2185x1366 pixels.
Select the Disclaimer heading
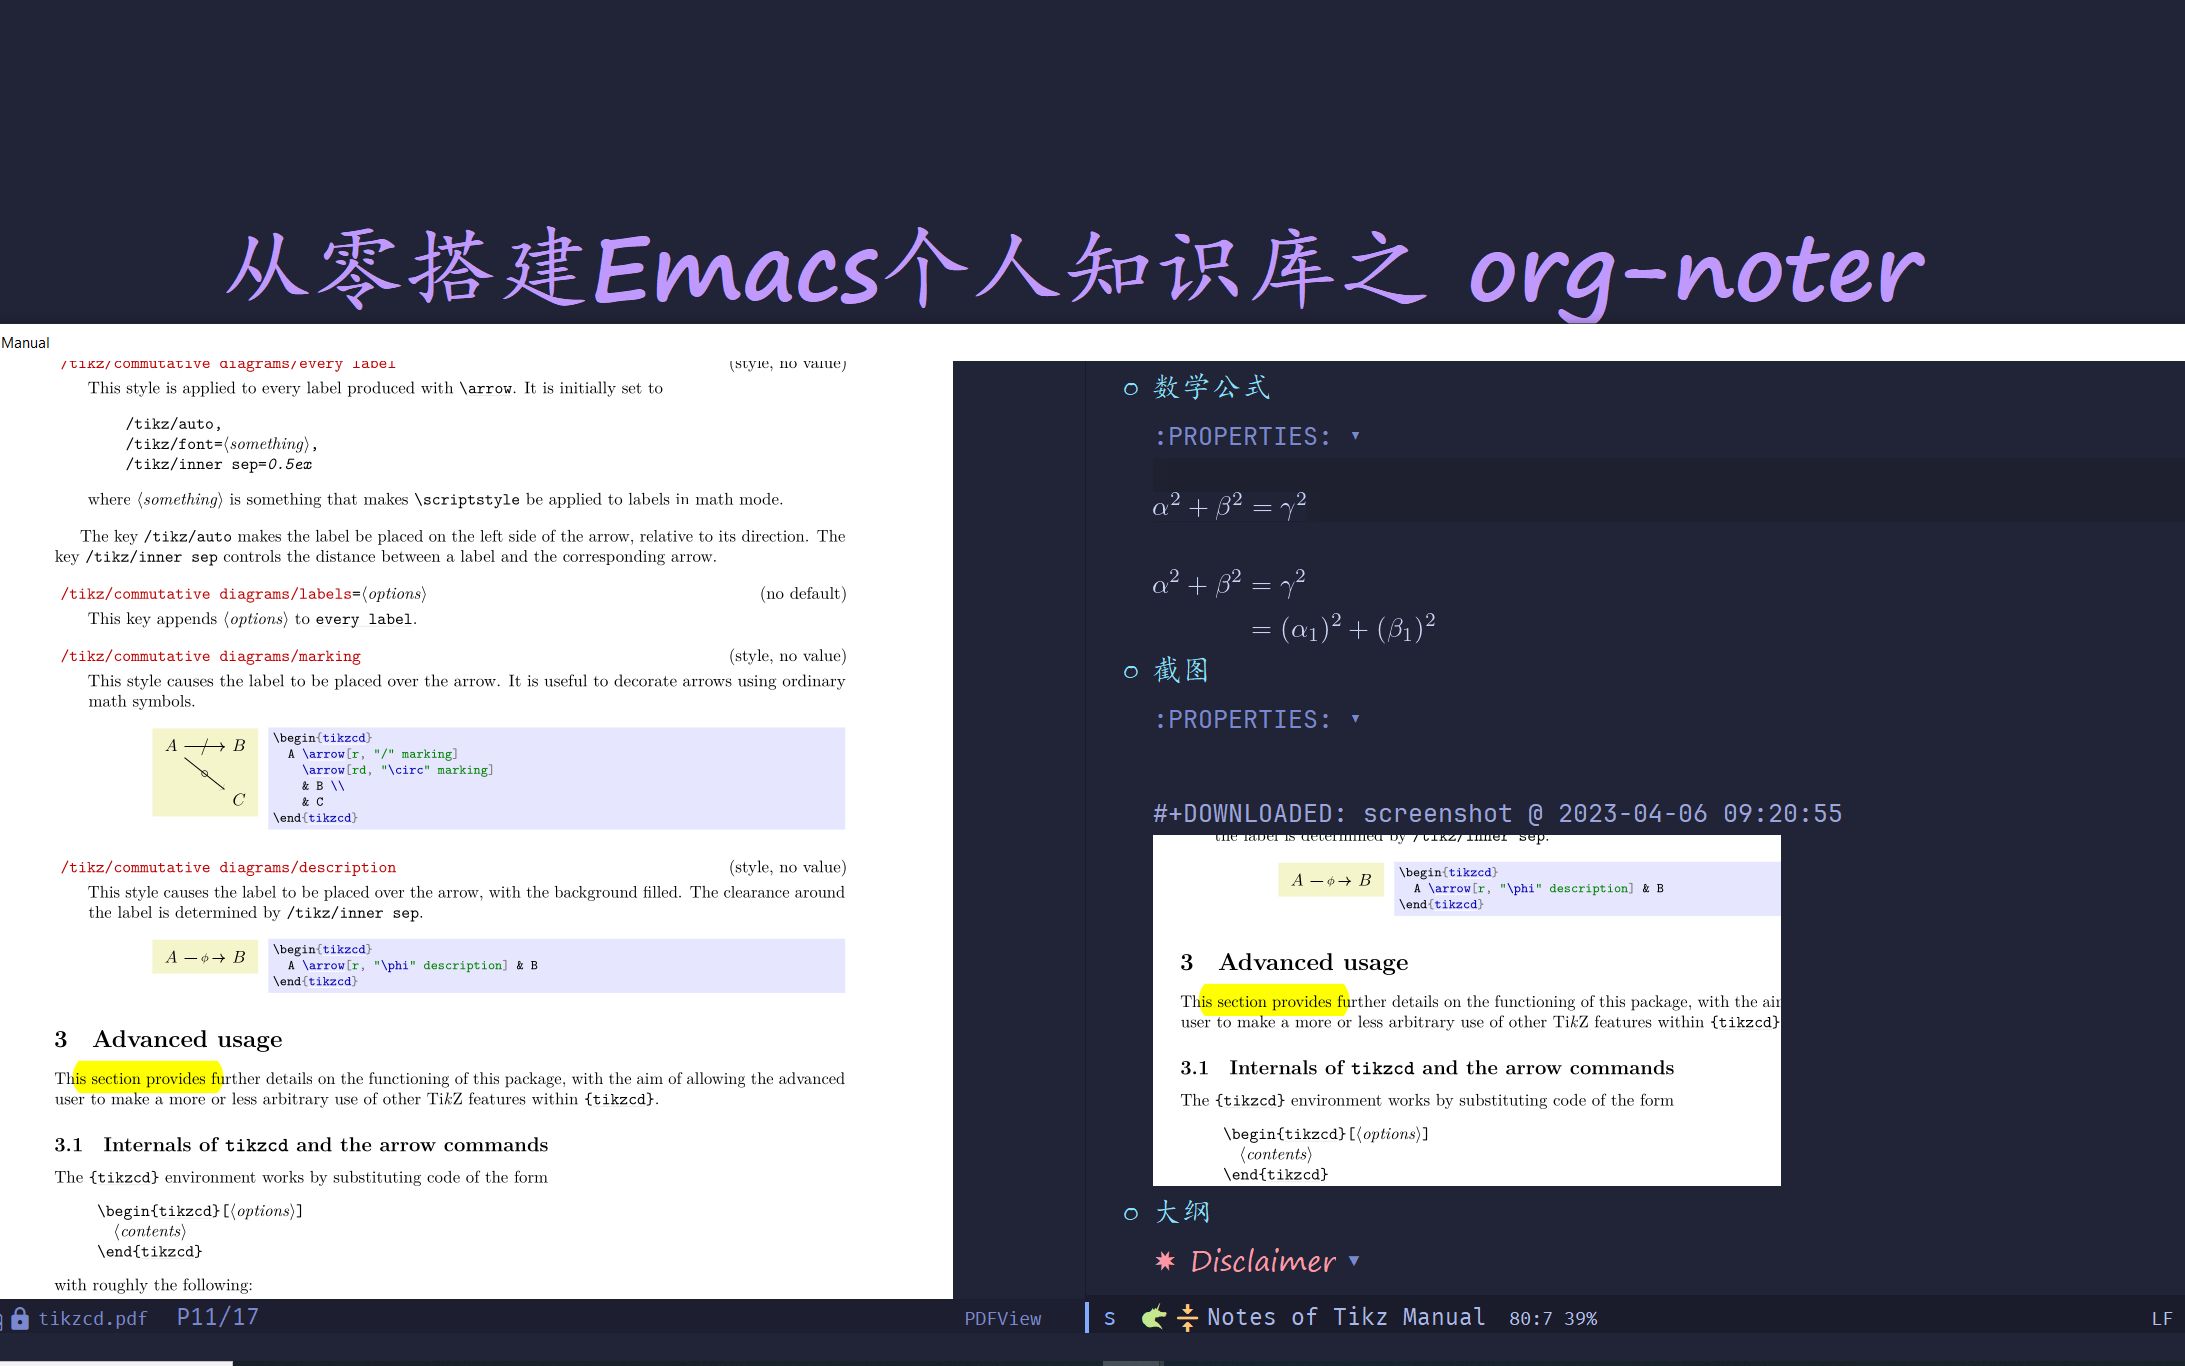point(1263,1261)
